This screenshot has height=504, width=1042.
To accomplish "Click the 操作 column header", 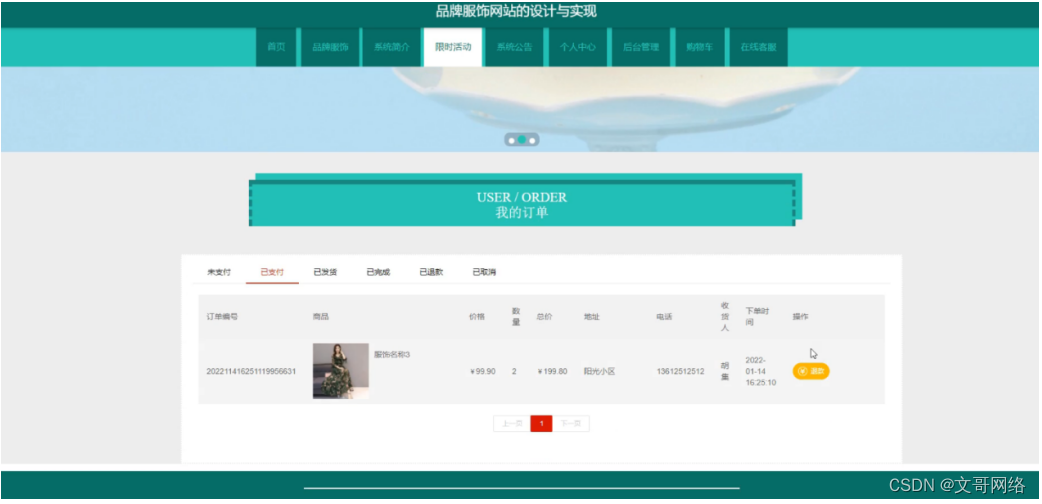I will click(x=801, y=316).
